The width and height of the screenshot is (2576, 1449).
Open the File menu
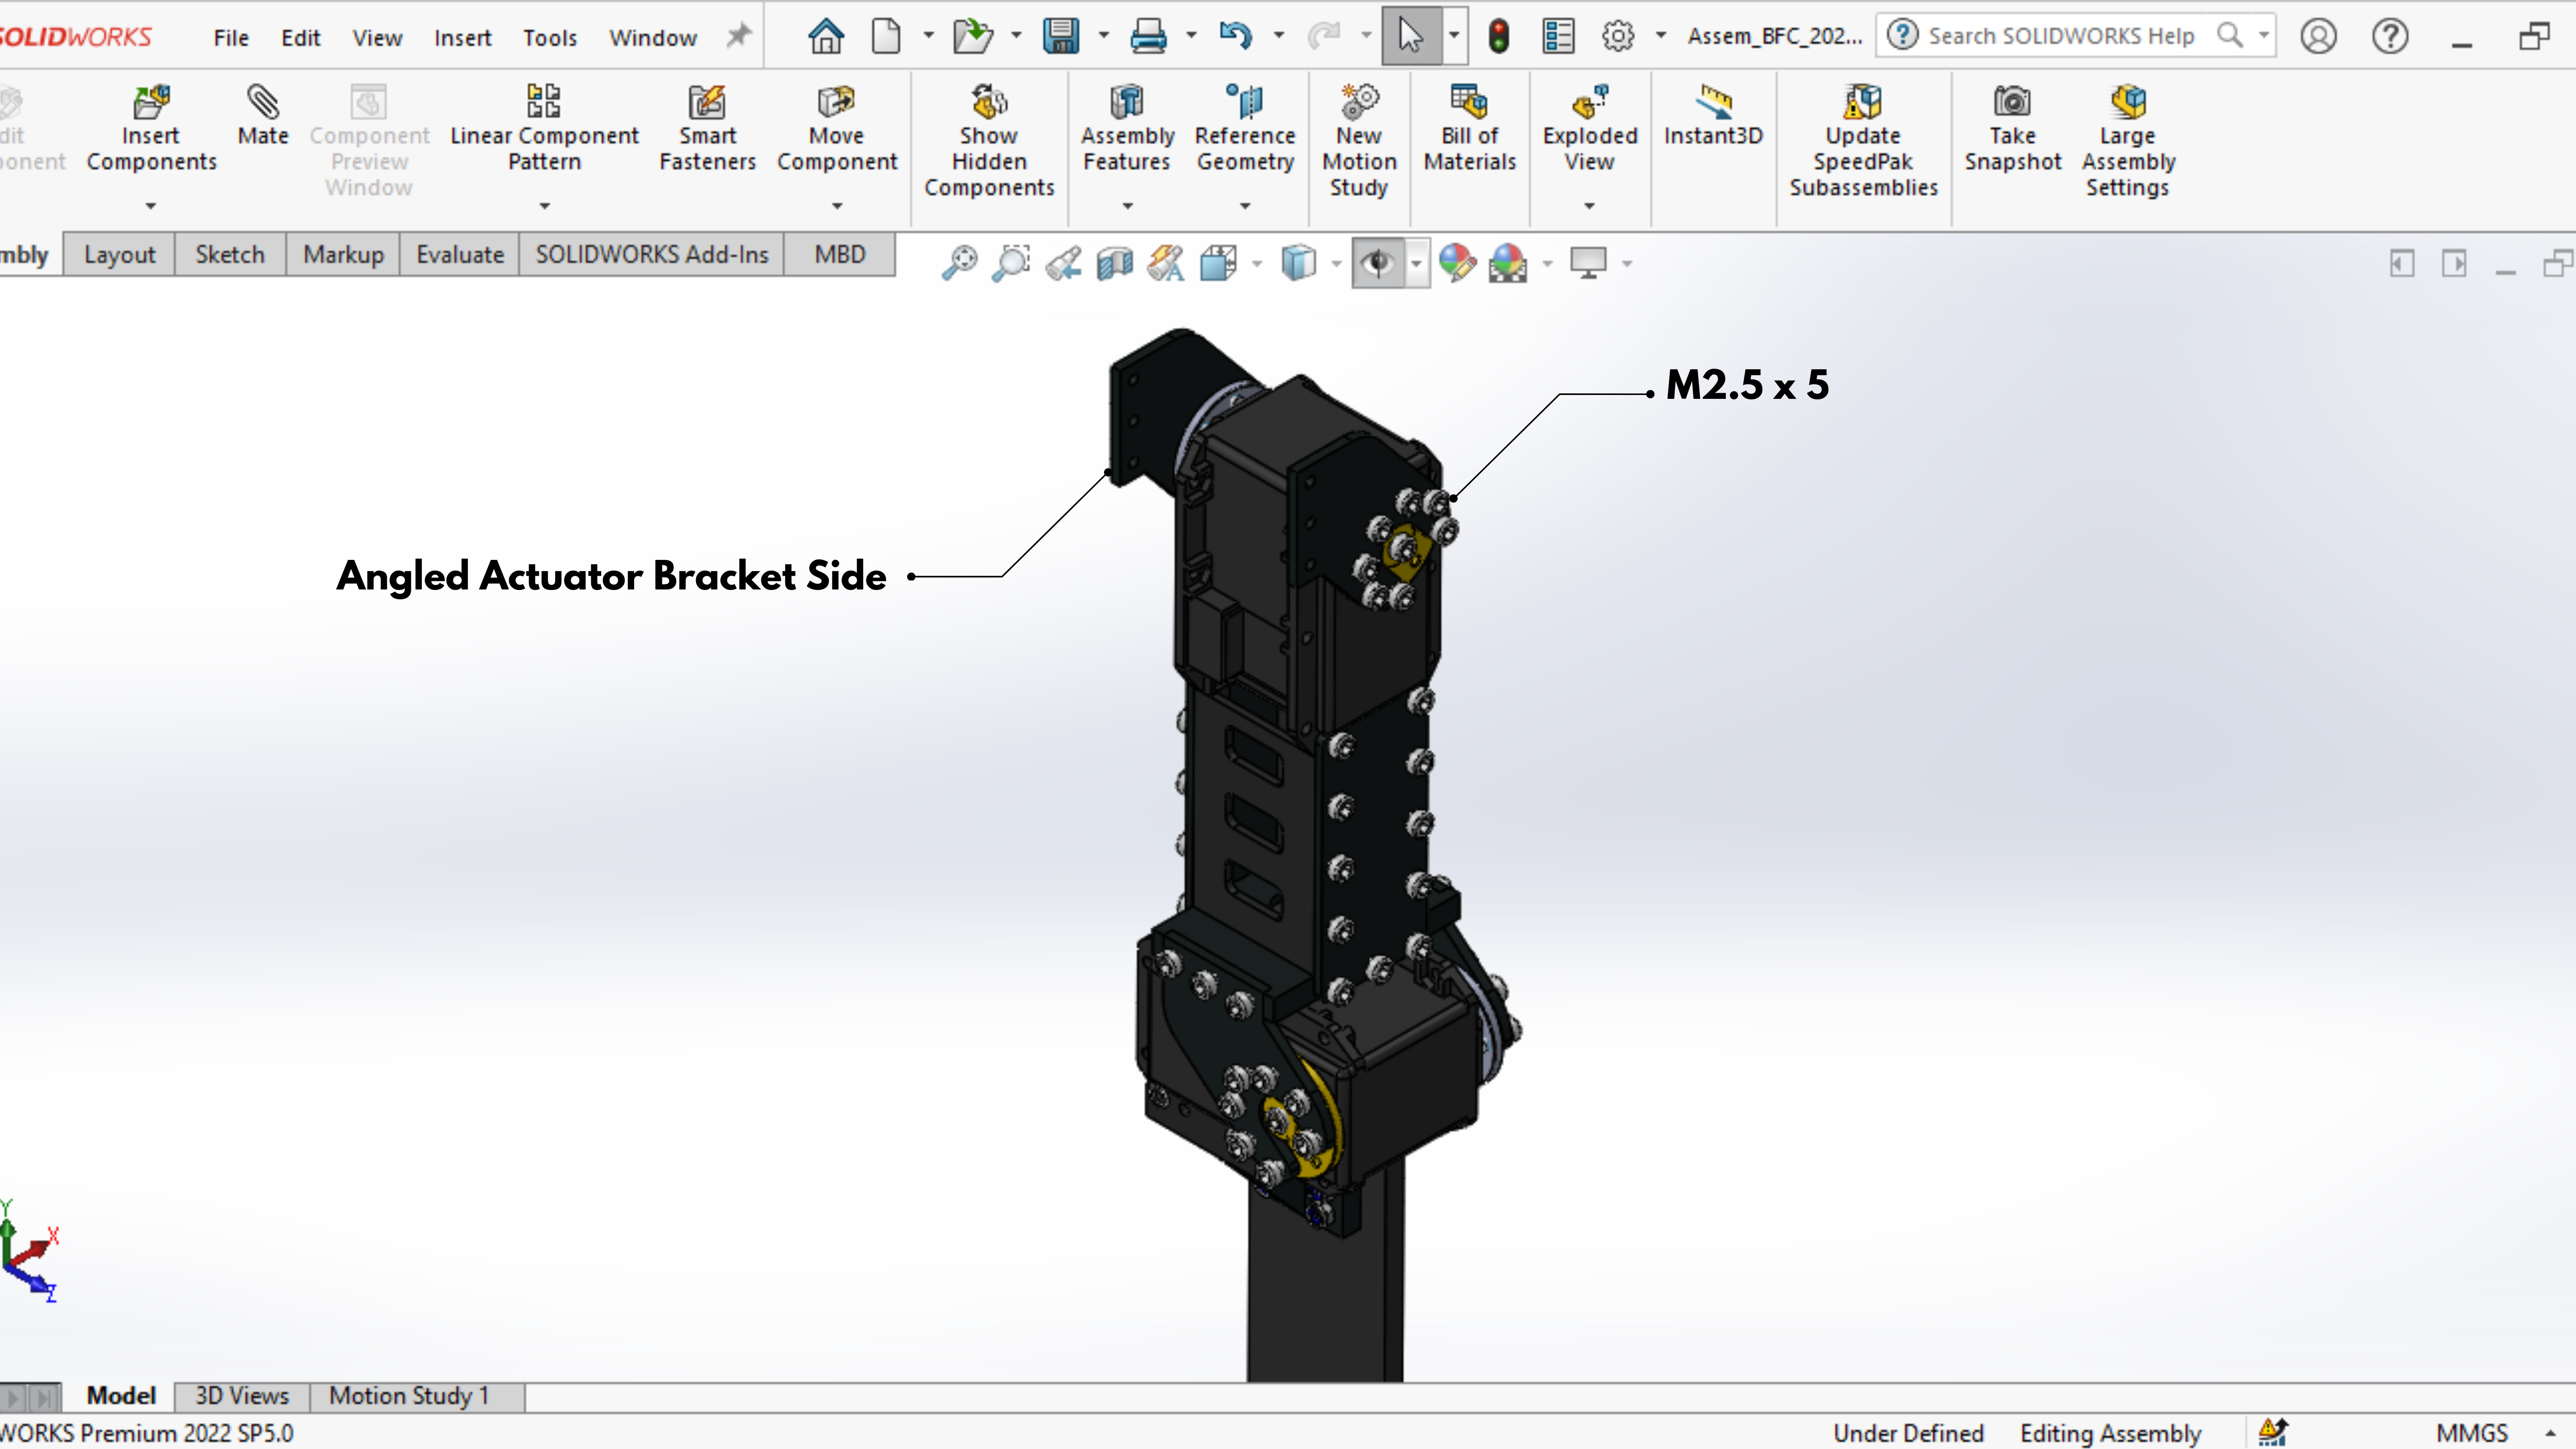[231, 38]
